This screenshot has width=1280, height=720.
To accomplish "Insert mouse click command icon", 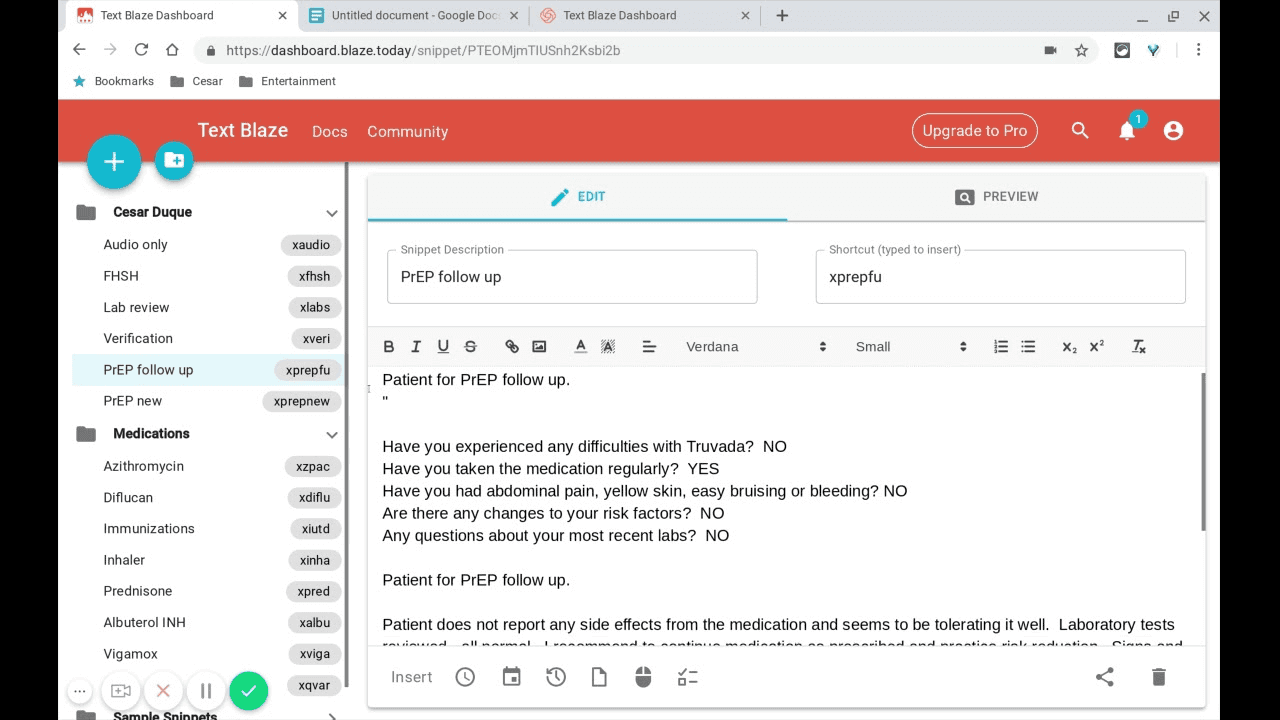I will 643,677.
